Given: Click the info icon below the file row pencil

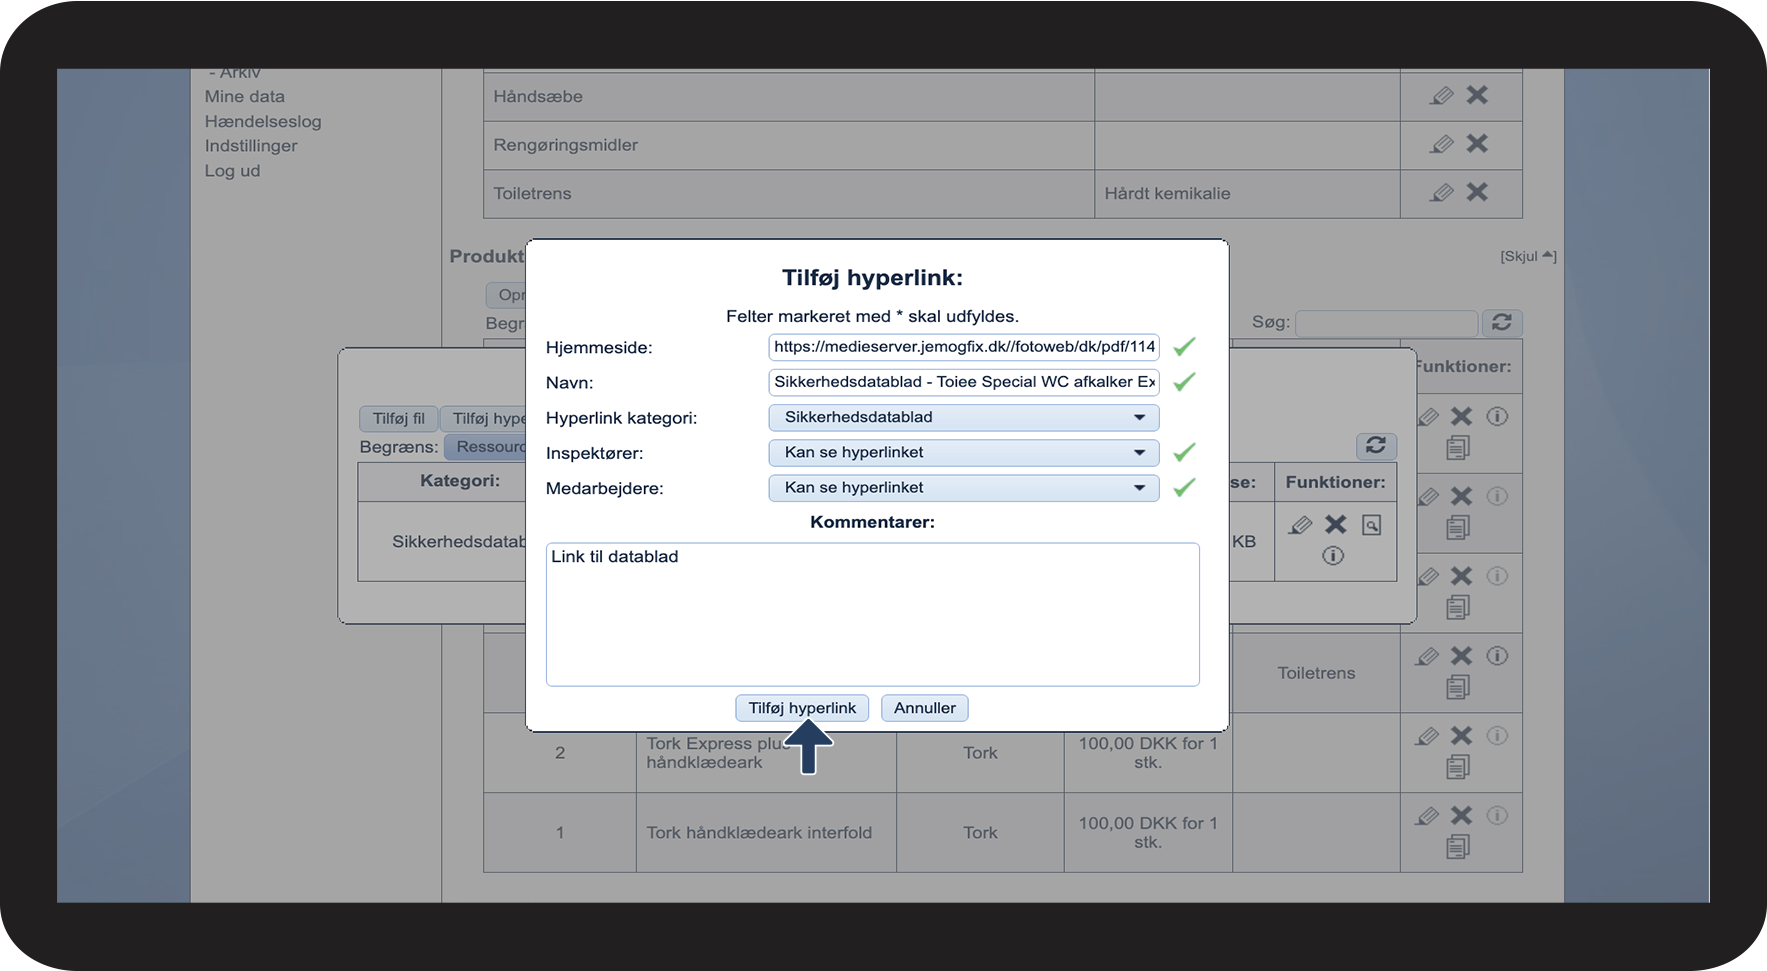Looking at the screenshot, I should click(1333, 556).
